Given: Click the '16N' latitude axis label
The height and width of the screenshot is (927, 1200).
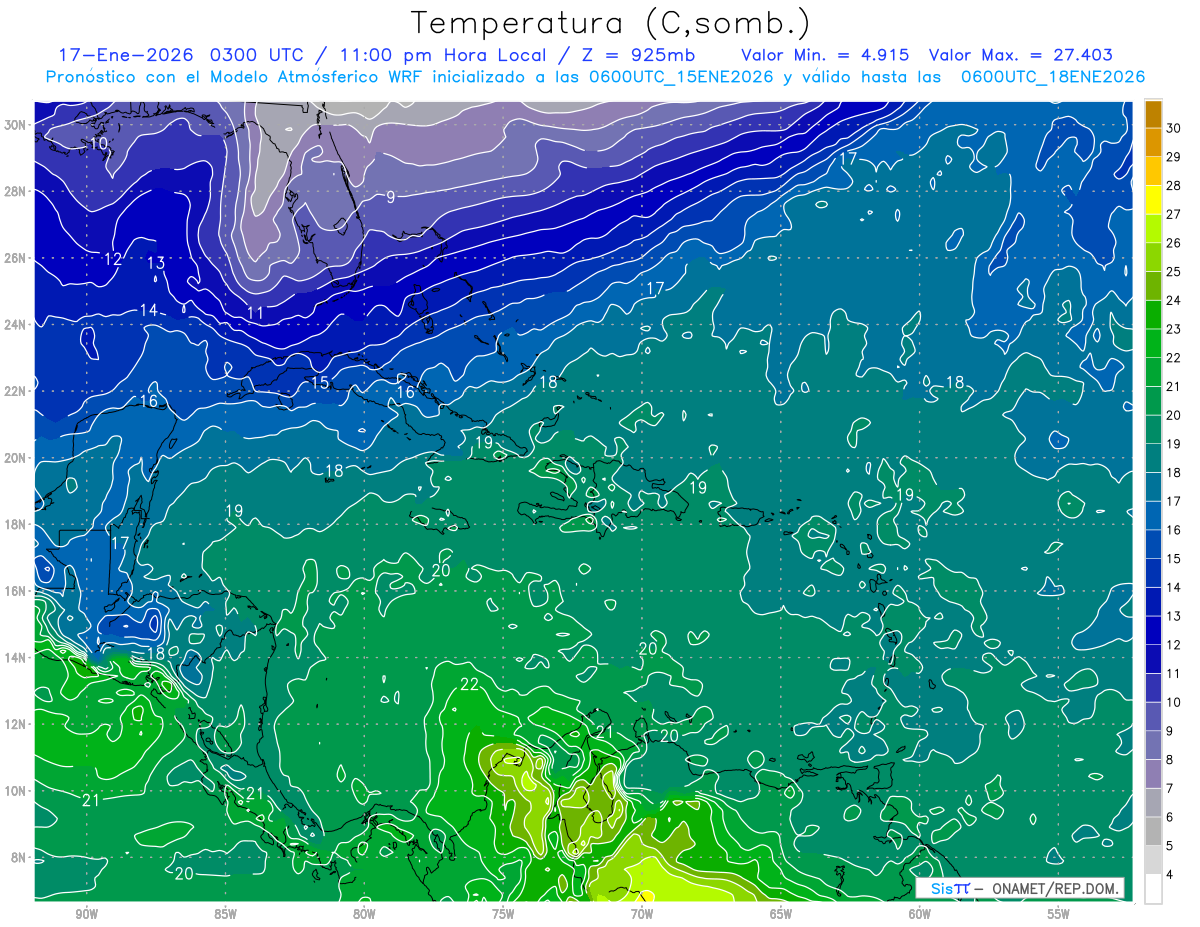Looking at the screenshot, I should click(x=15, y=591).
